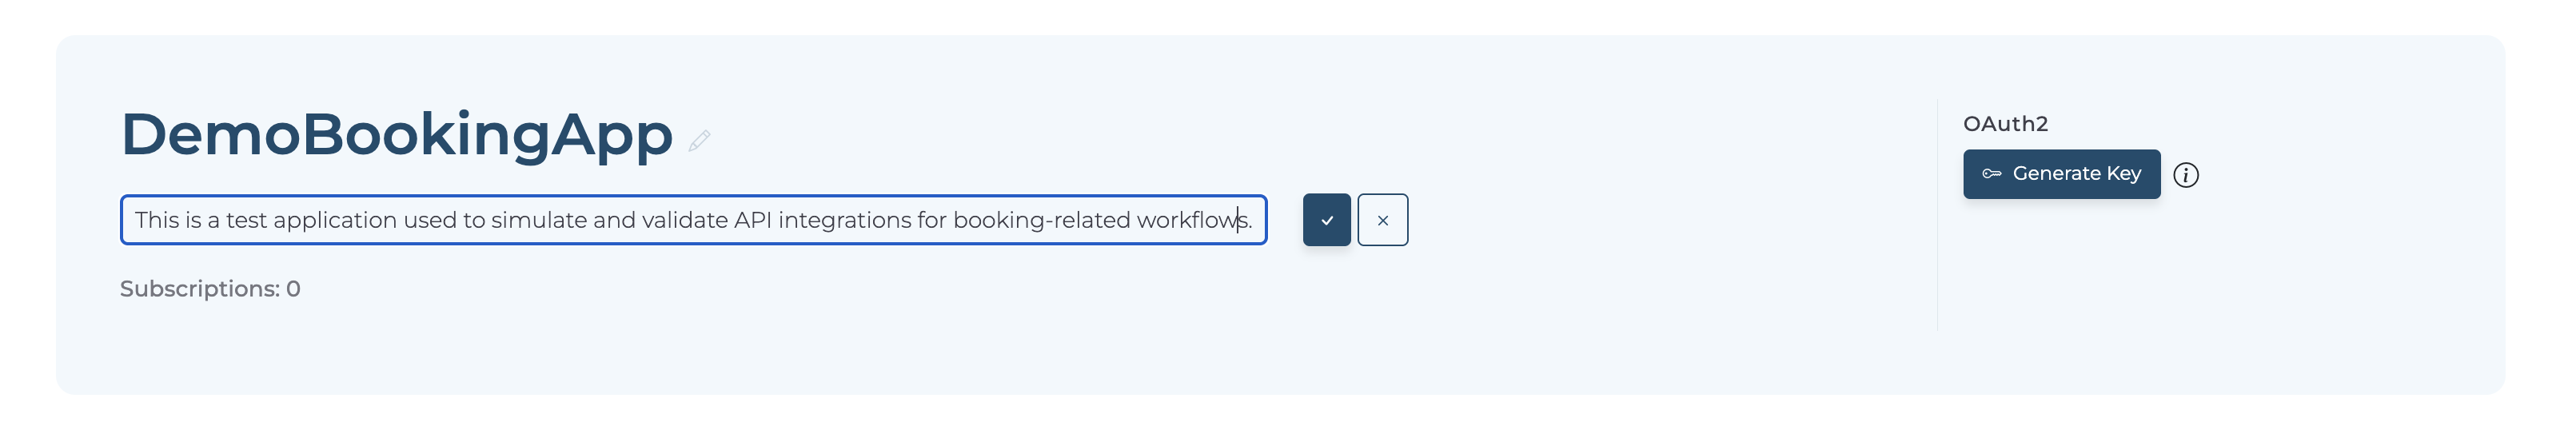Click the pencil edit icon beside DemoBookingApp
The width and height of the screenshot is (2576, 446).
coord(699,141)
